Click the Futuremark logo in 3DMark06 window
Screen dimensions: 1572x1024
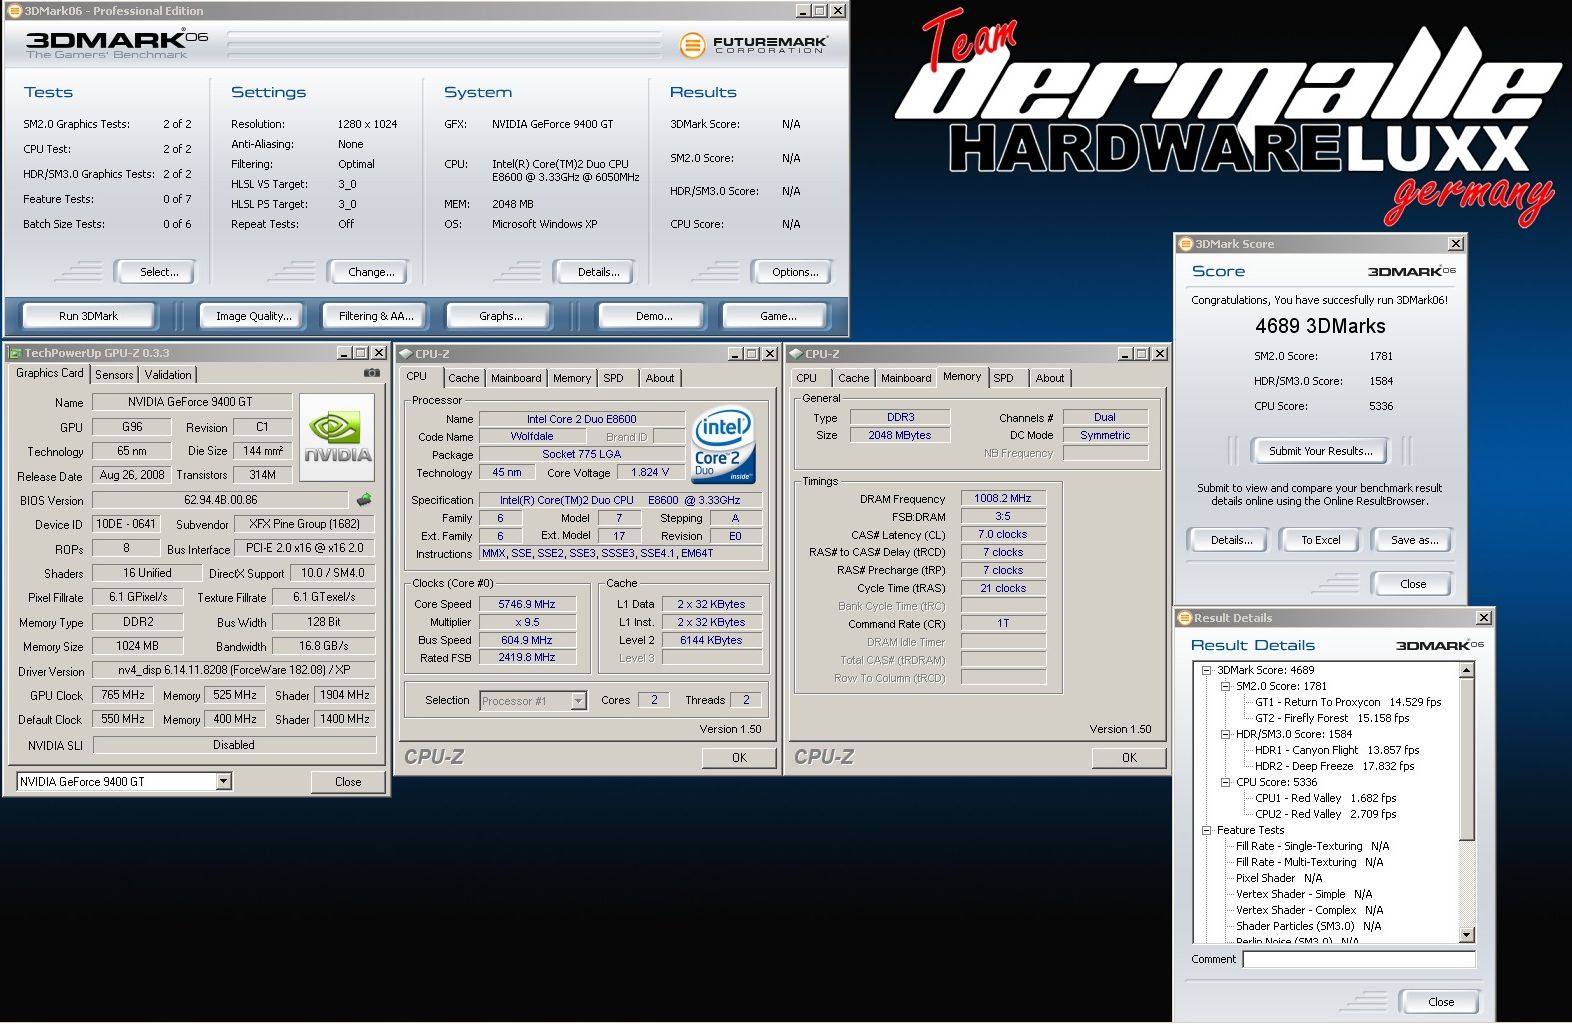pos(754,45)
